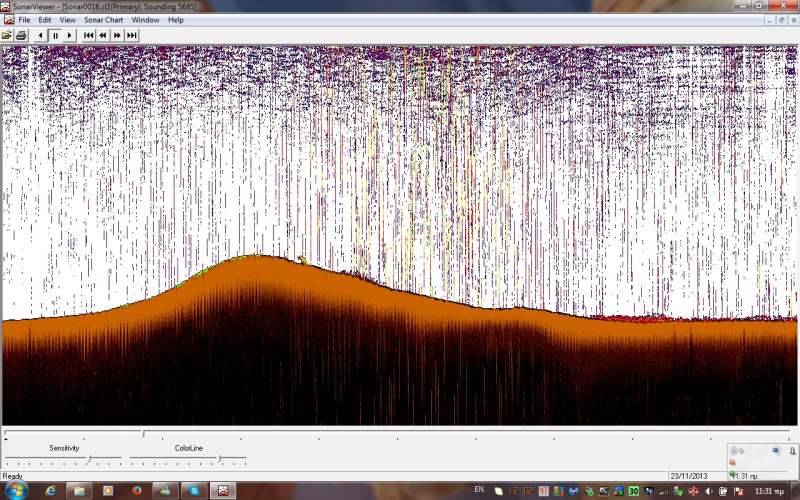The height and width of the screenshot is (500, 800).
Task: Click the EN language indicator
Action: click(479, 489)
